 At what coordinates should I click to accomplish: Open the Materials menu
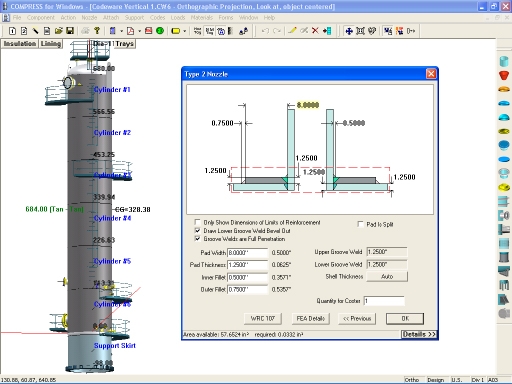tap(202, 17)
